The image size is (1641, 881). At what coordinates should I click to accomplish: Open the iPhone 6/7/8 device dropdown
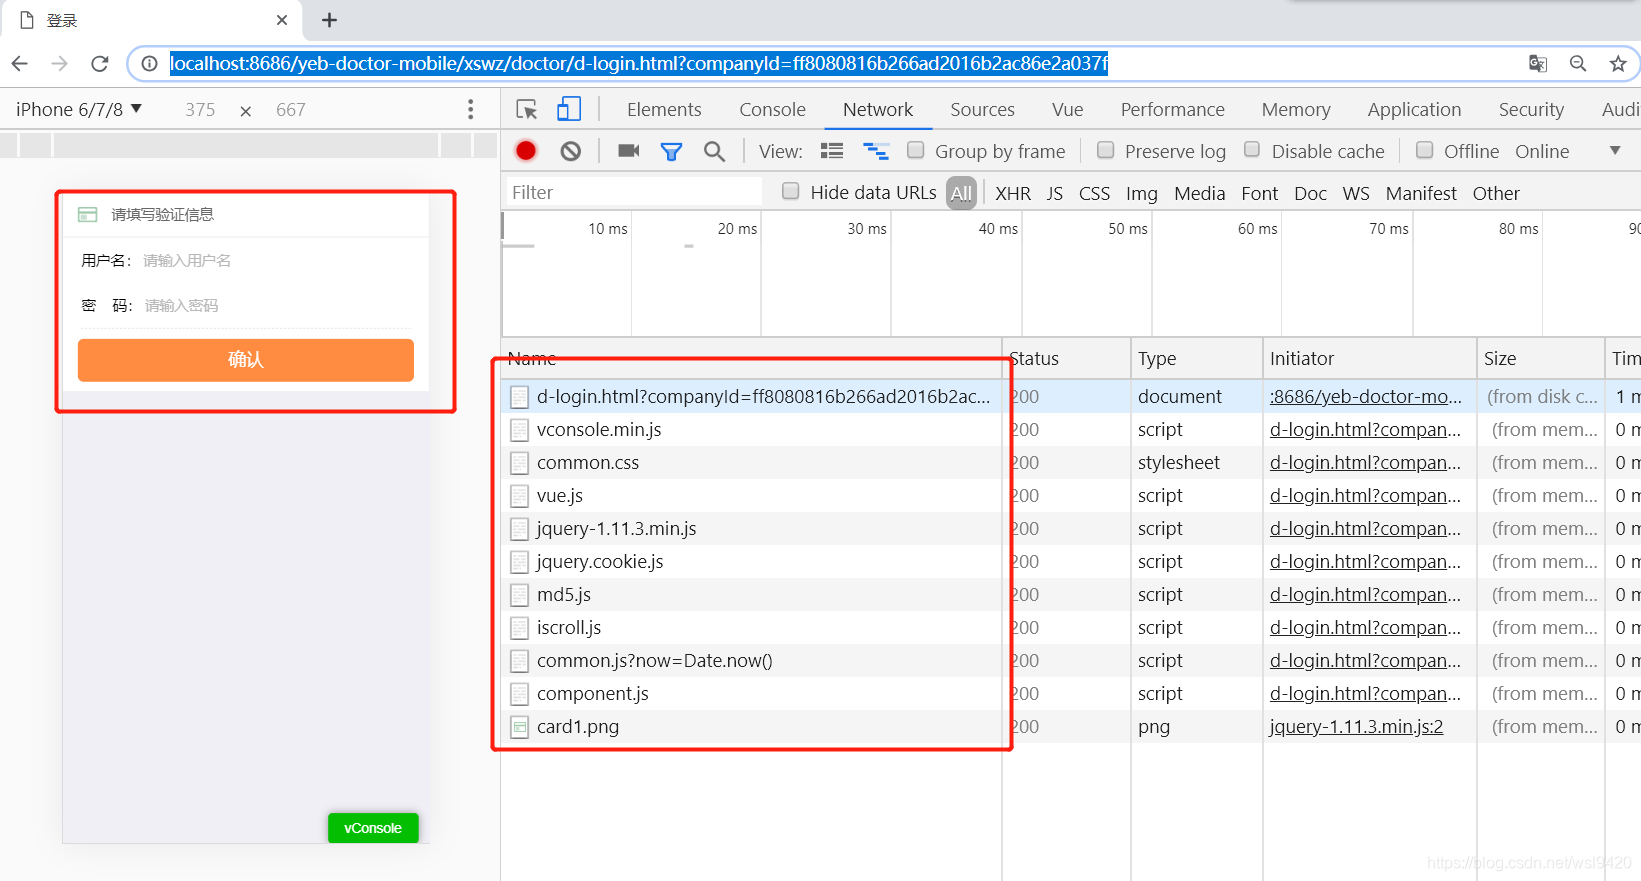79,110
